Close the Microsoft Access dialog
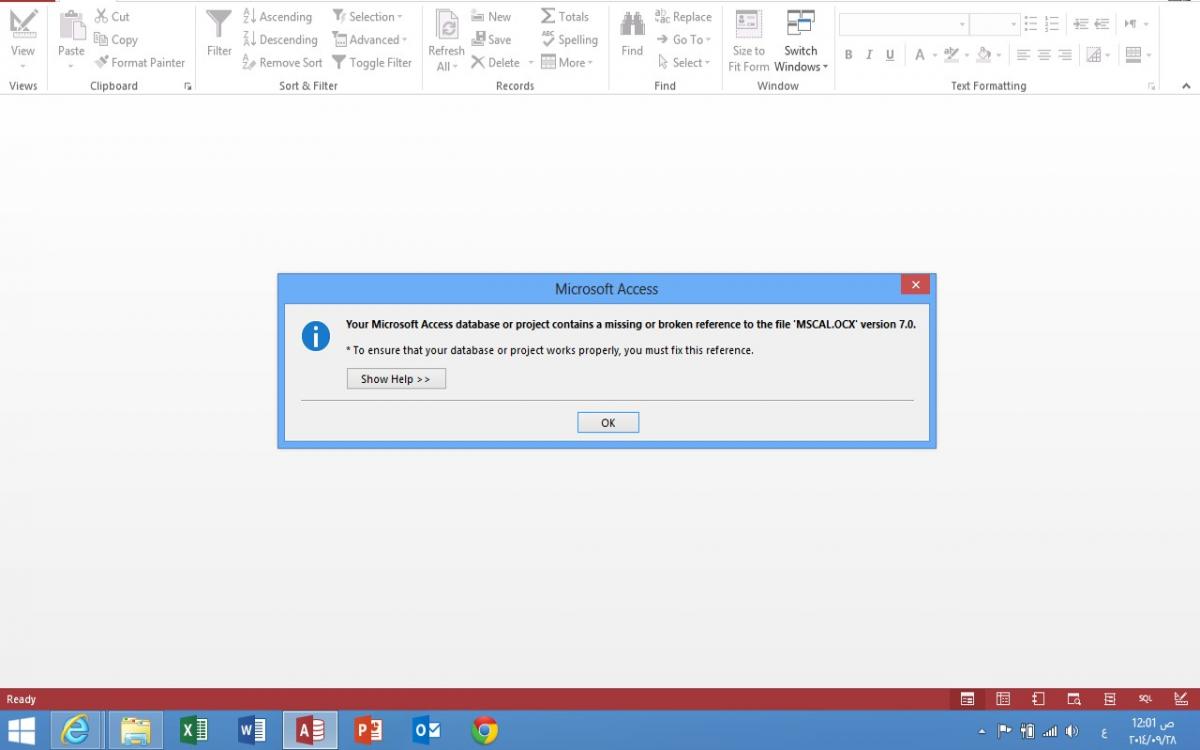This screenshot has width=1200, height=750. click(915, 285)
